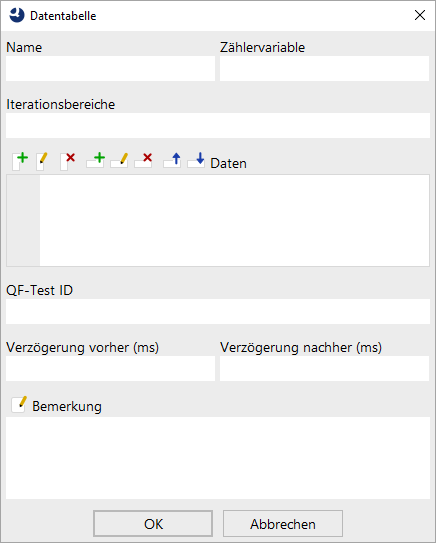Click into the Zählervariable field
Screen dimensions: 436x543
(x=324, y=69)
